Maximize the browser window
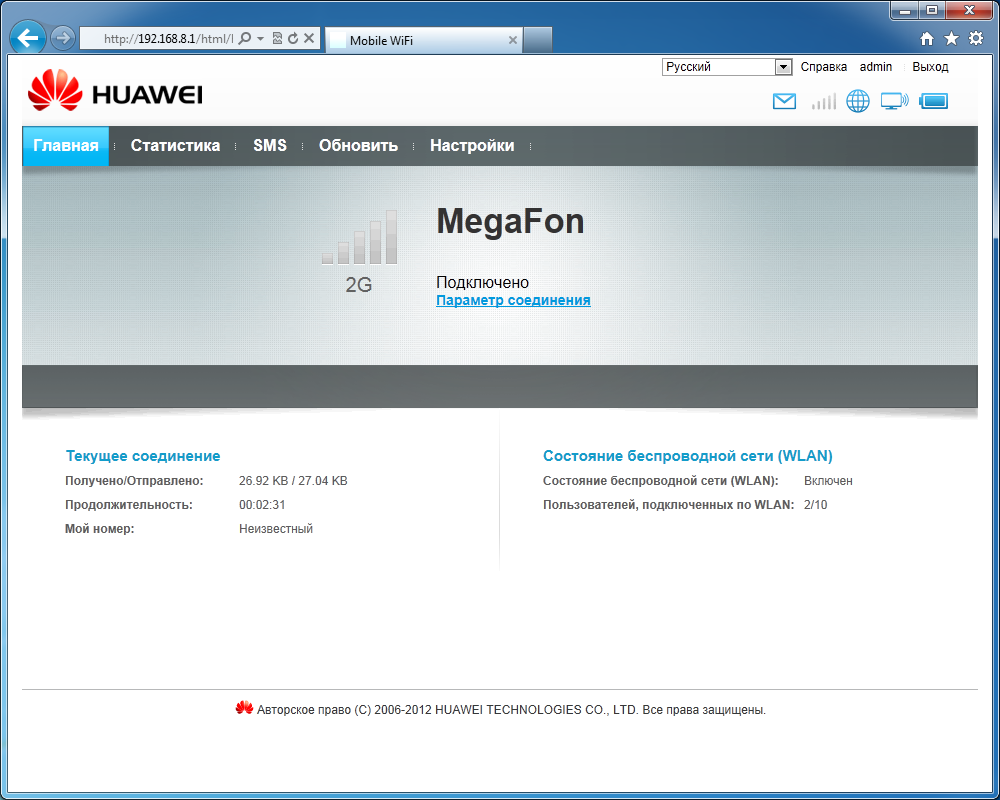 [932, 11]
